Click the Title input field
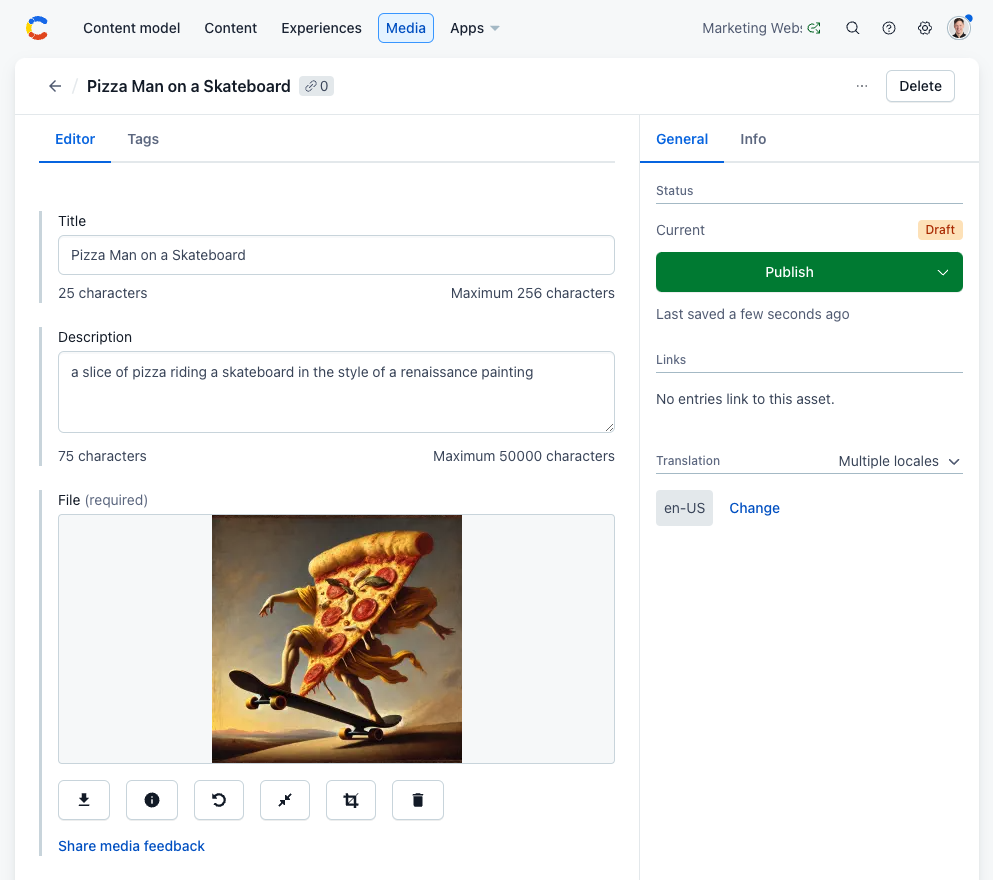The width and height of the screenshot is (993, 880). click(x=336, y=255)
